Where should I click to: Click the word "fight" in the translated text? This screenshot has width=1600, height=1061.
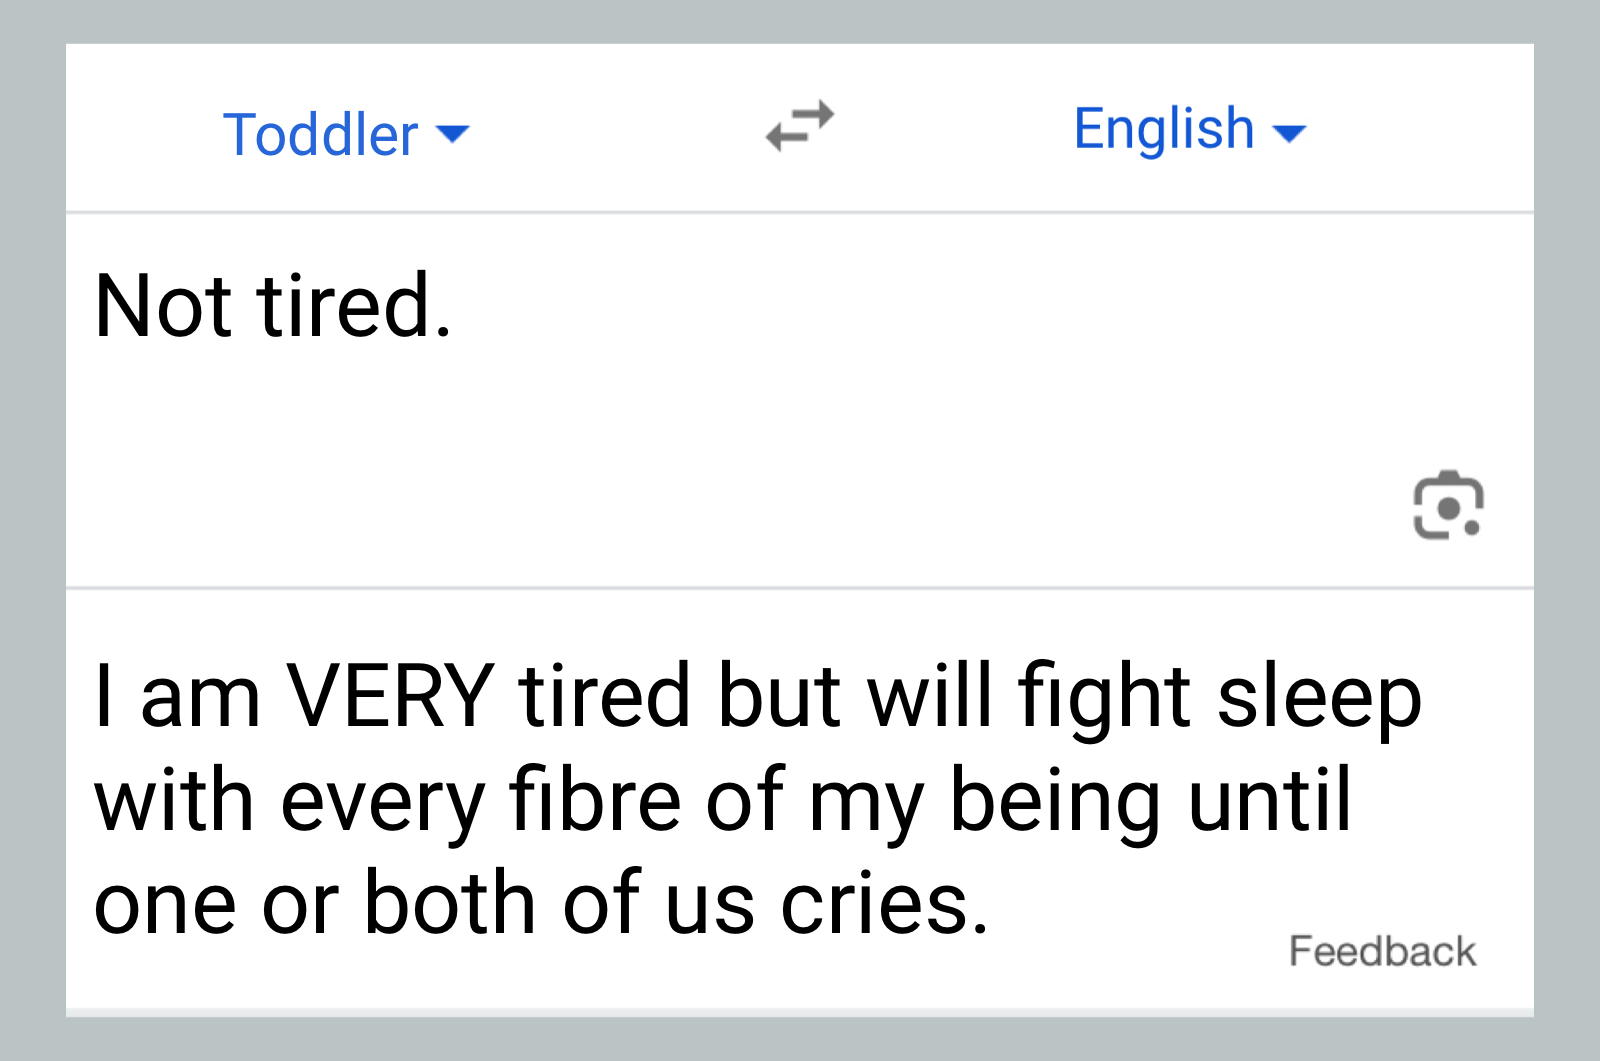[x=1103, y=696]
